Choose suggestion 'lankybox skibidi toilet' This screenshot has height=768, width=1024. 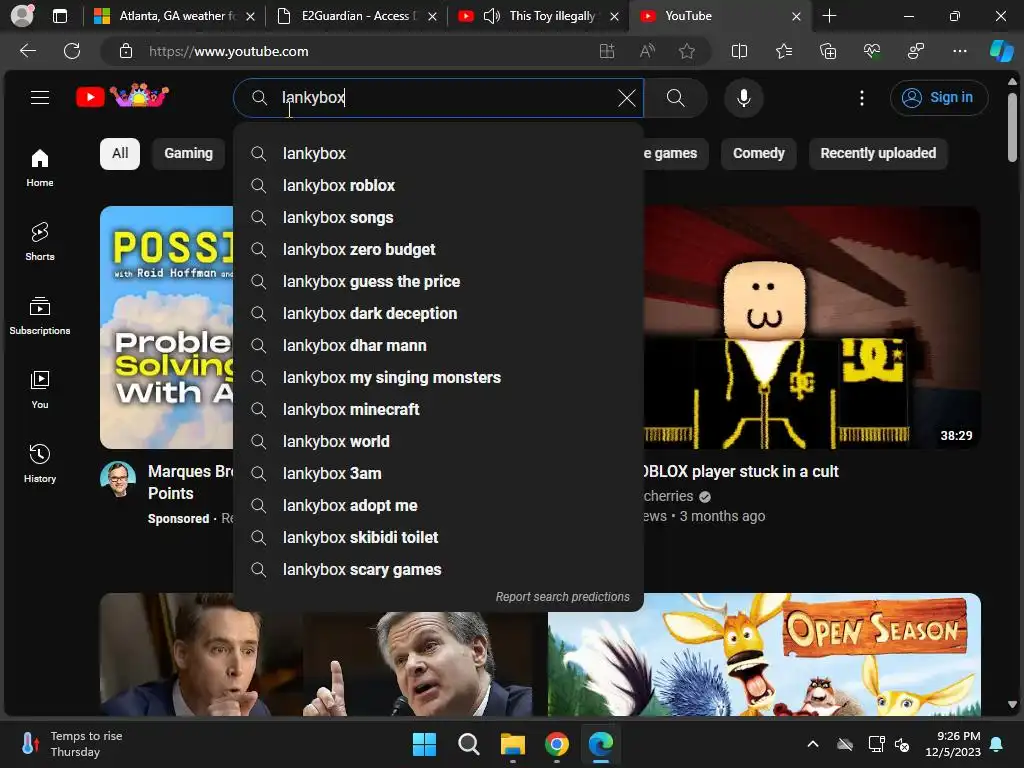pyautogui.click(x=438, y=537)
